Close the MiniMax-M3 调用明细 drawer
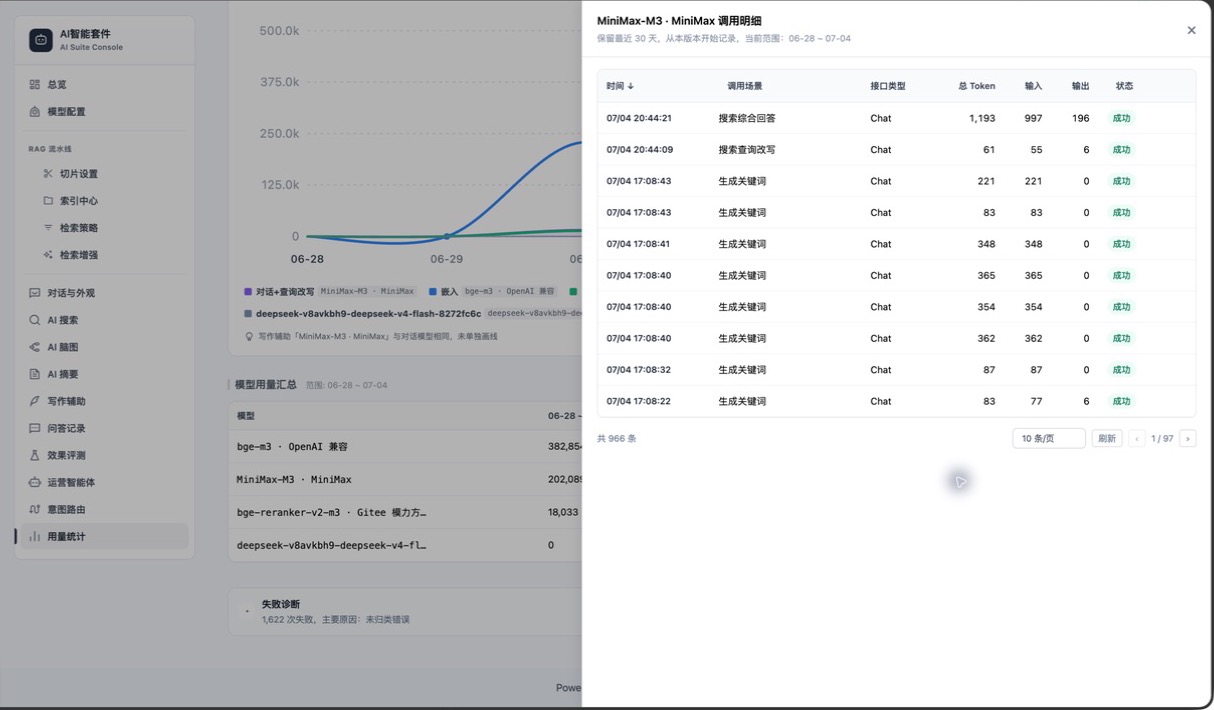The width and height of the screenshot is (1214, 710). click(x=1191, y=30)
